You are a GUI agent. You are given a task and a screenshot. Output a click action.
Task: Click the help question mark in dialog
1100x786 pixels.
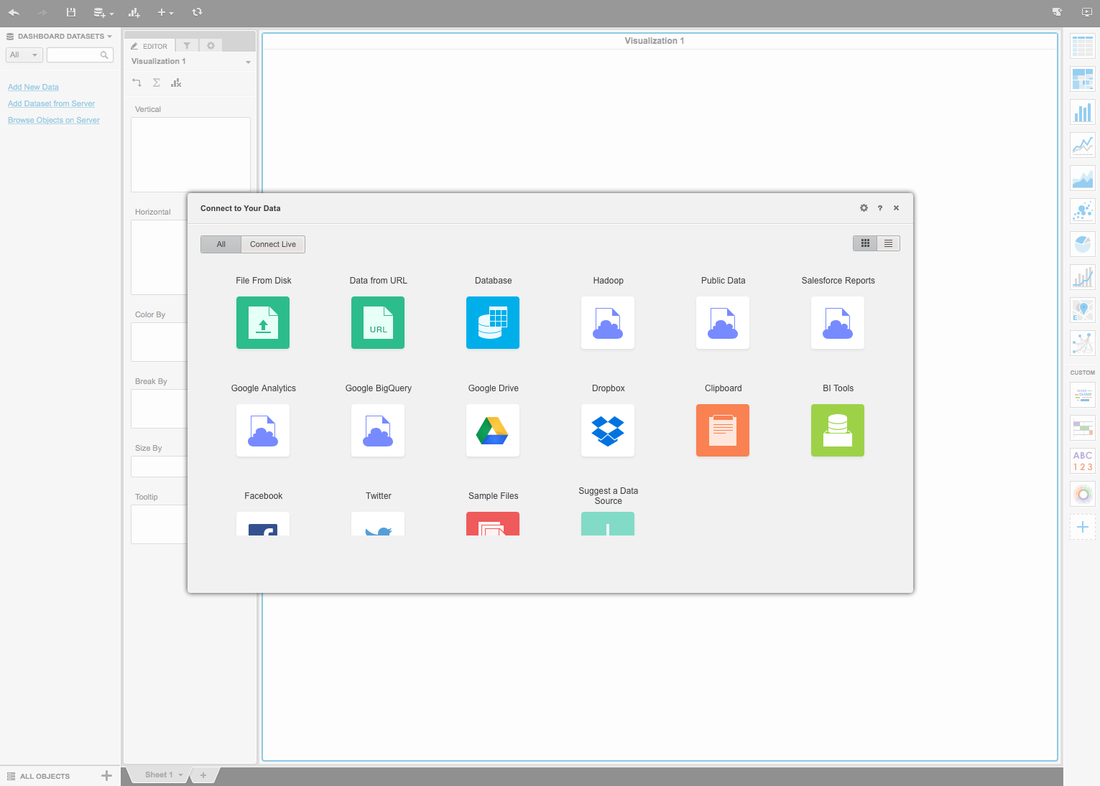click(x=880, y=208)
